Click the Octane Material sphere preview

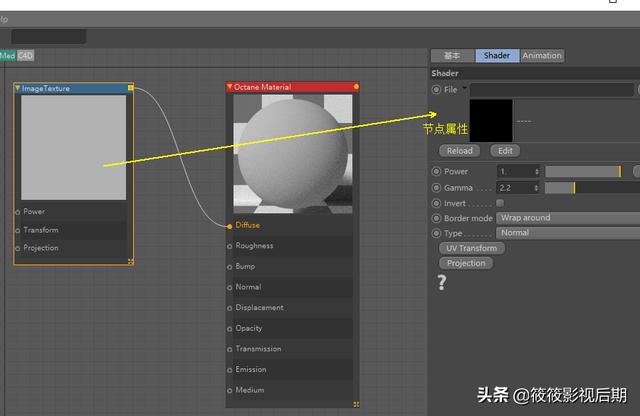coord(293,153)
